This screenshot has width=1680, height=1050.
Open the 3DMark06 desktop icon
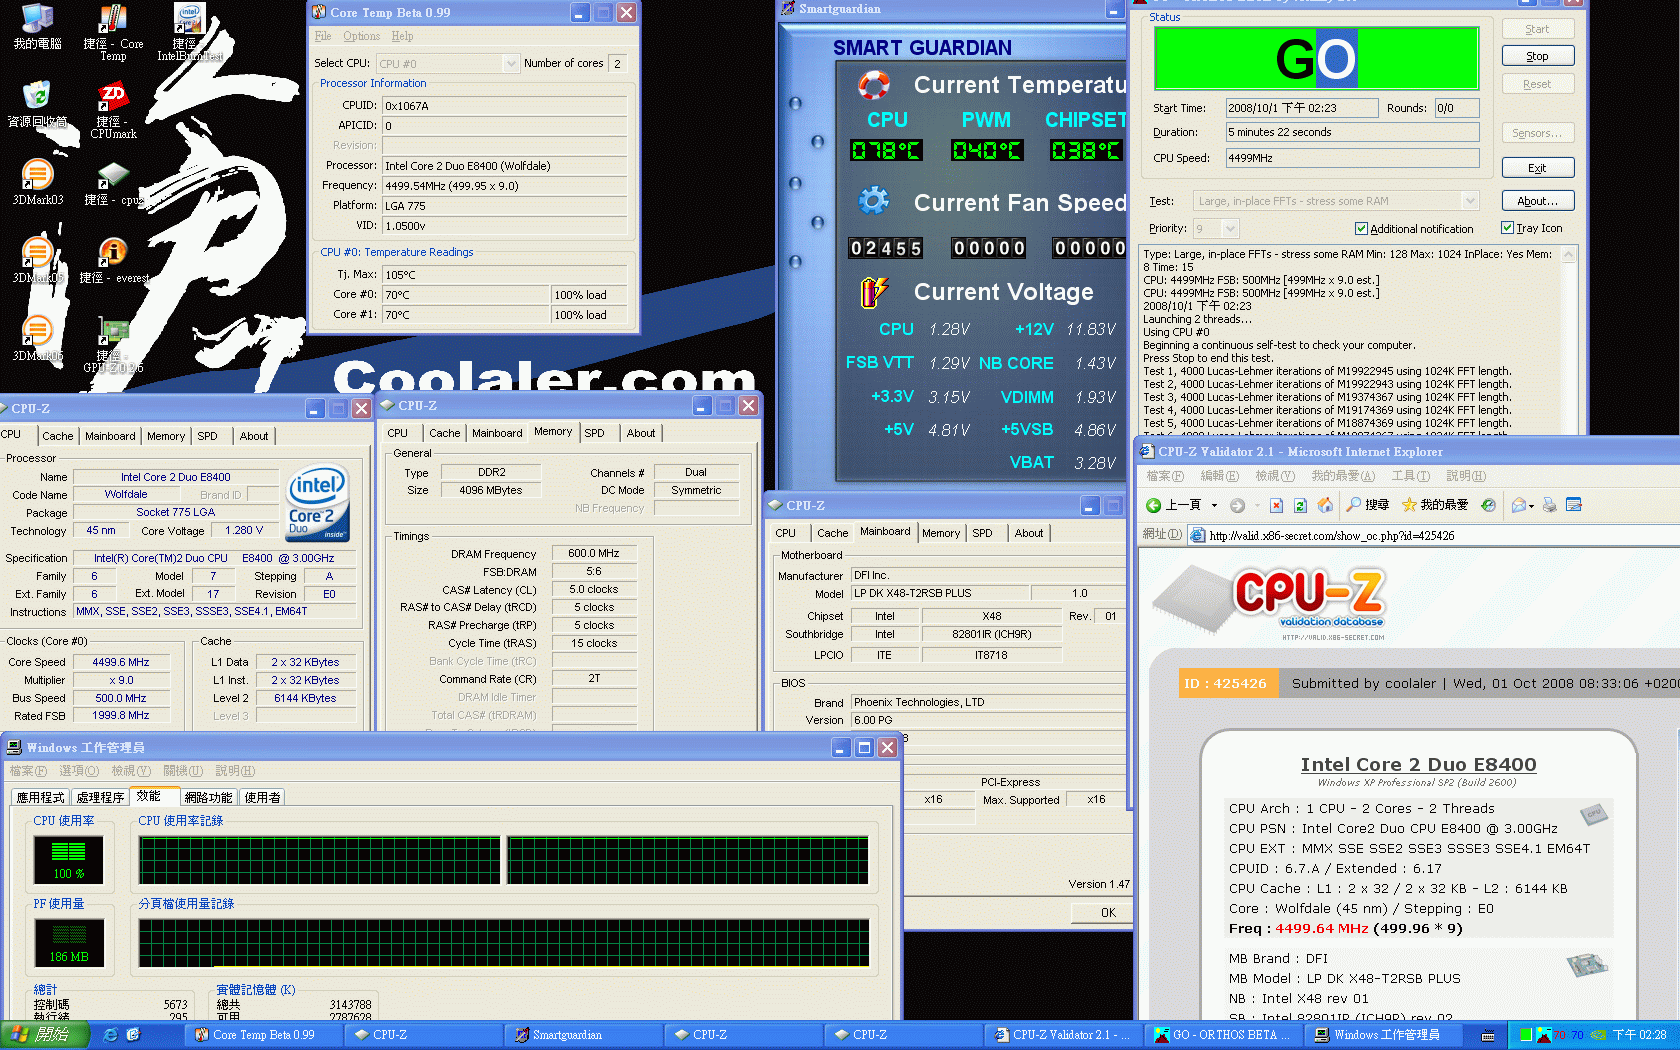click(37, 338)
